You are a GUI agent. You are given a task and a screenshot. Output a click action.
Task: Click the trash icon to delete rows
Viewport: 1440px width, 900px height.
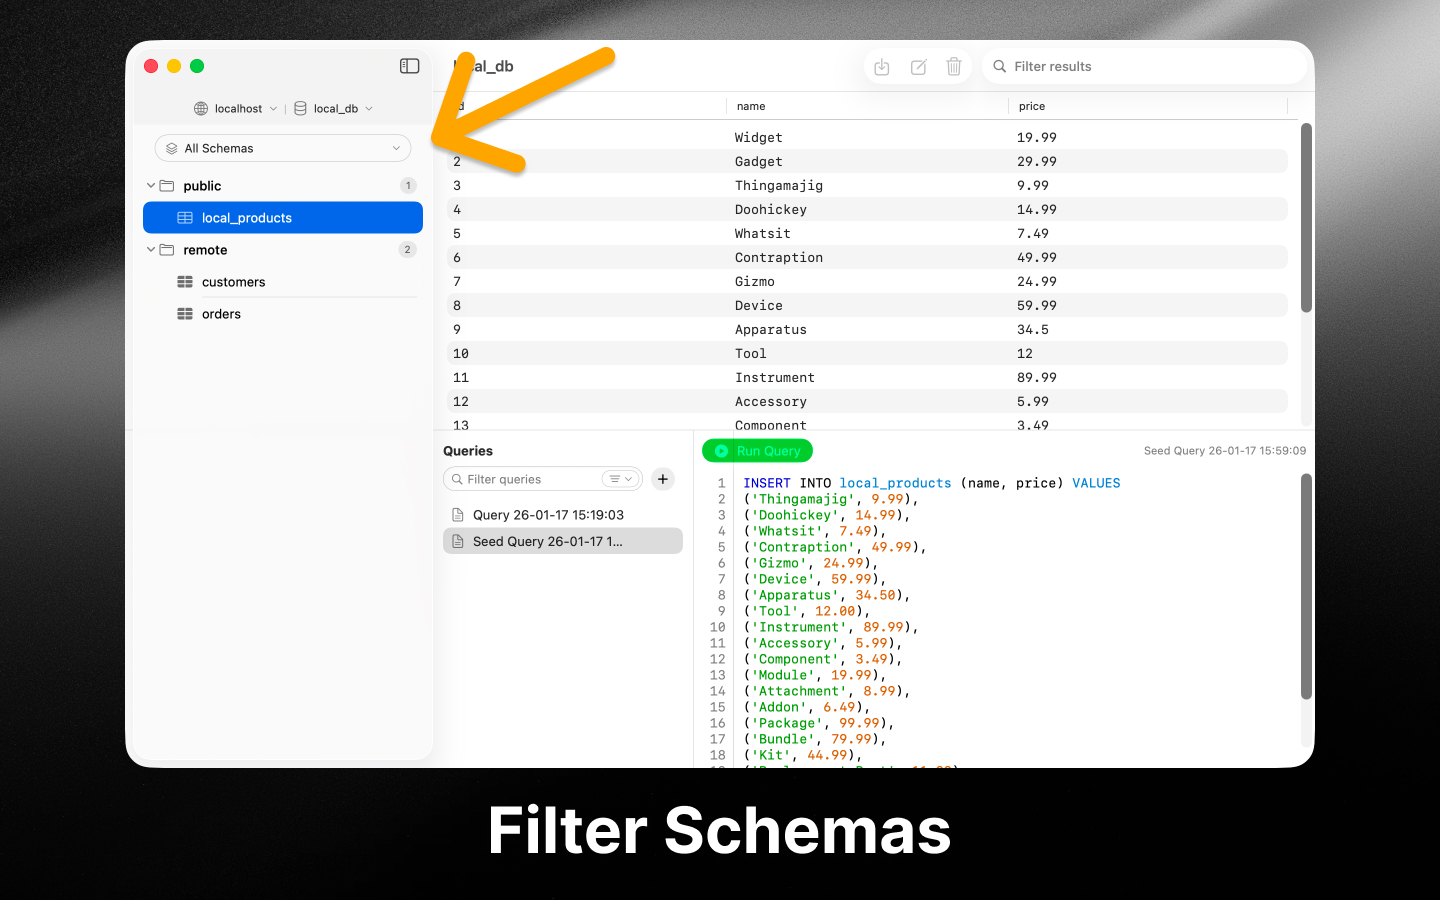point(954,66)
